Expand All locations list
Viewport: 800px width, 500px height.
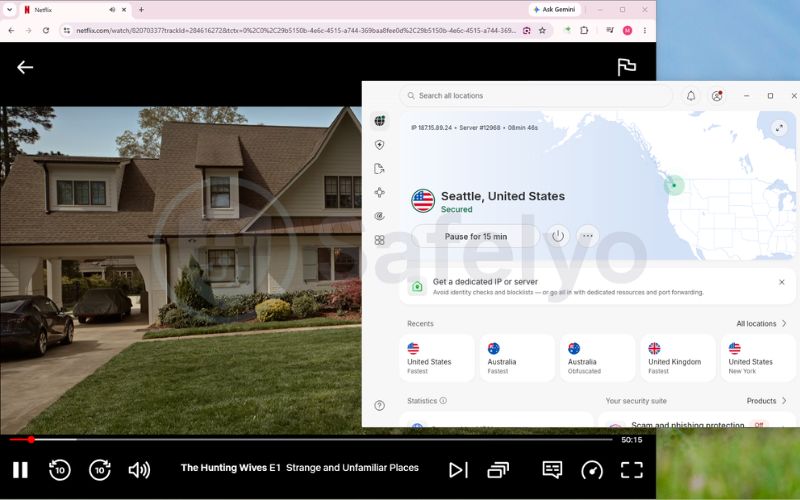[x=761, y=323]
